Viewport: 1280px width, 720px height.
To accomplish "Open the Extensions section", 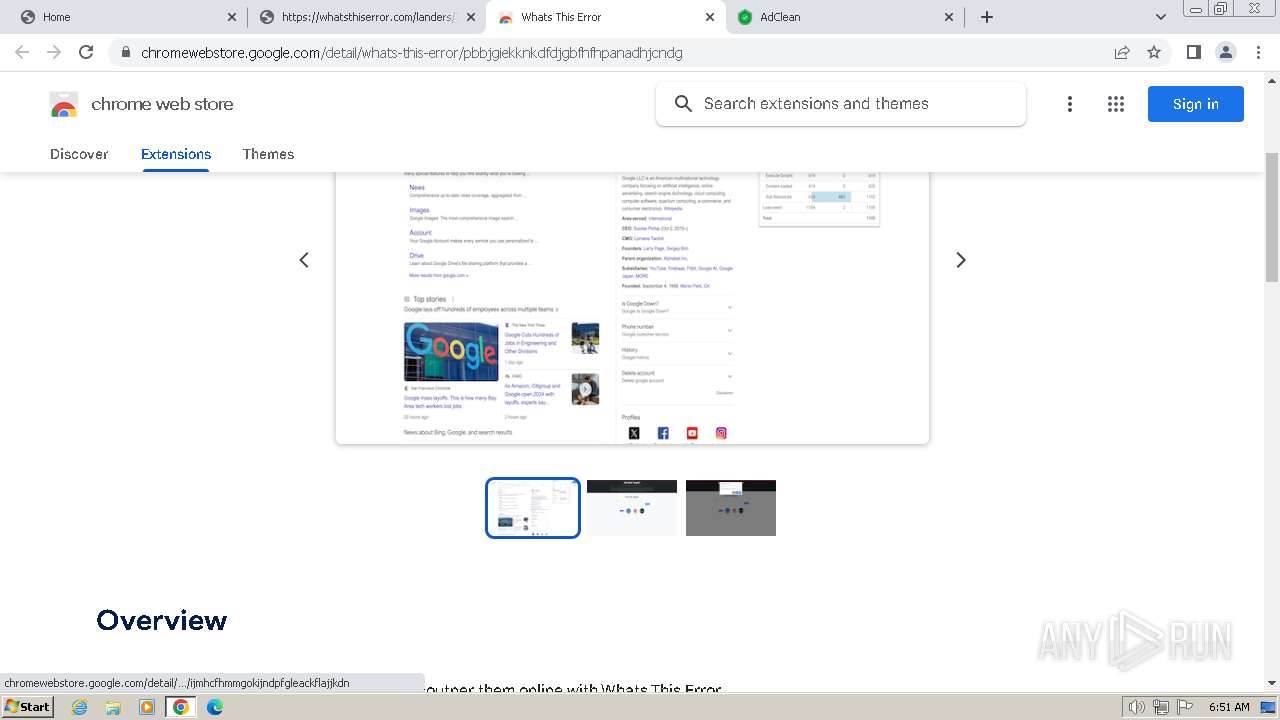I will 176,154.
